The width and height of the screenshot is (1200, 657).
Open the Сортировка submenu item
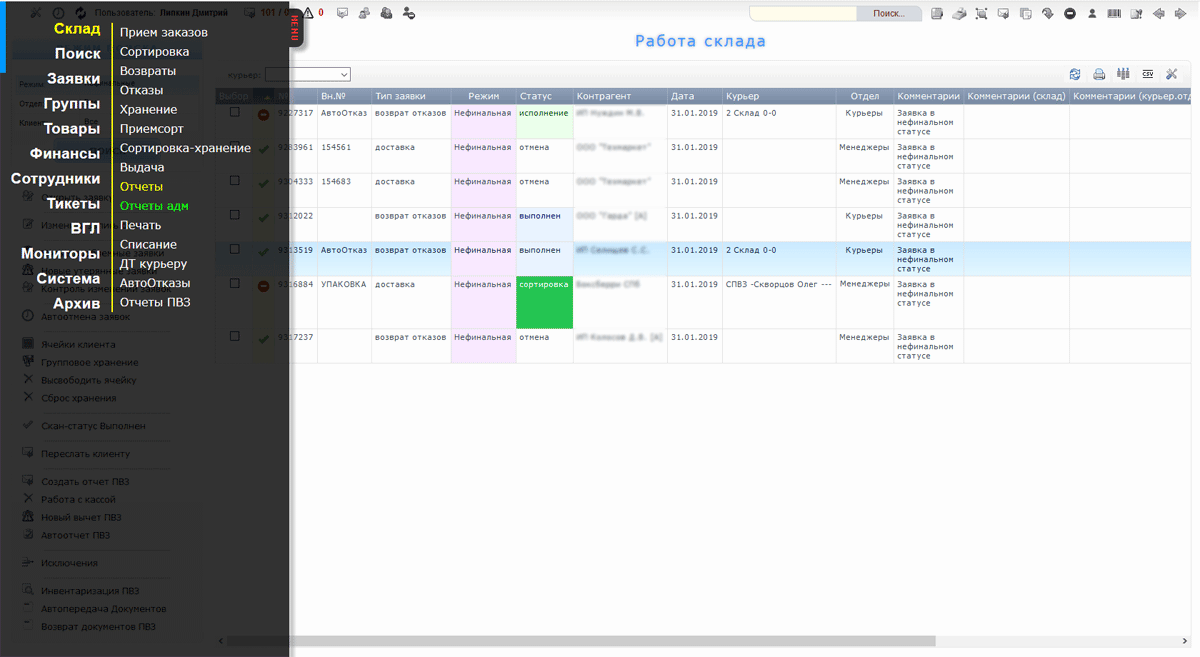click(154, 52)
